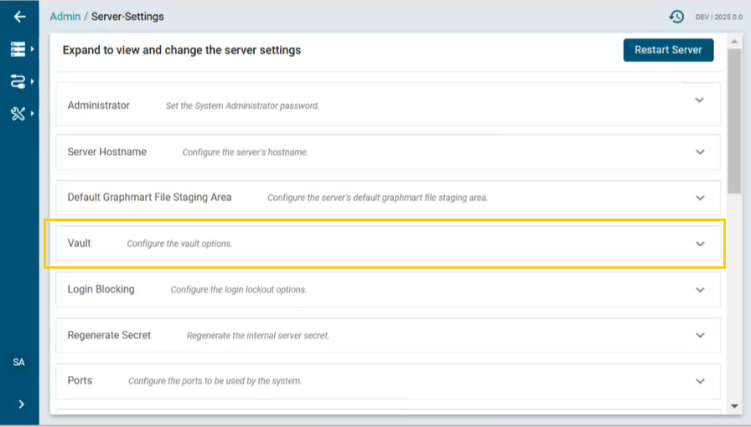This screenshot has height=427, width=751.
Task: Click the Login Blocking section title
Action: click(101, 289)
